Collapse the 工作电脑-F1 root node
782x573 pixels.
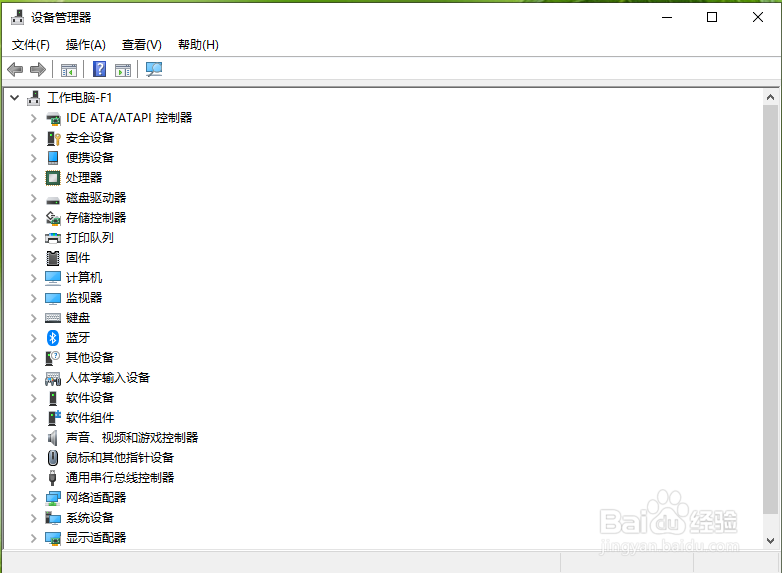click(14, 98)
